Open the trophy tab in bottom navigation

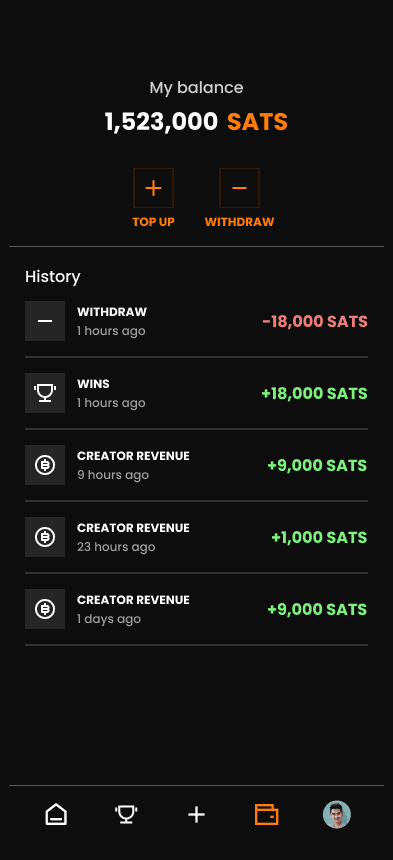(x=126, y=814)
